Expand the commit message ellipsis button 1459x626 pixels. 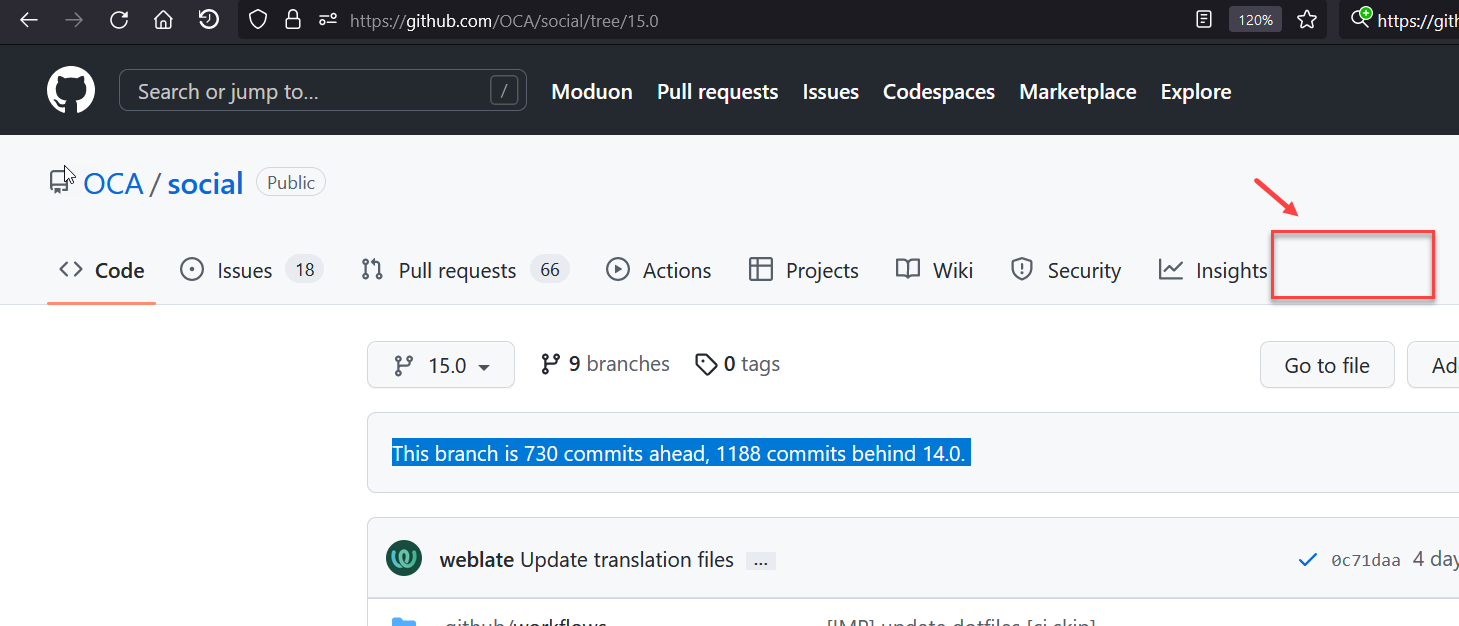(x=760, y=561)
